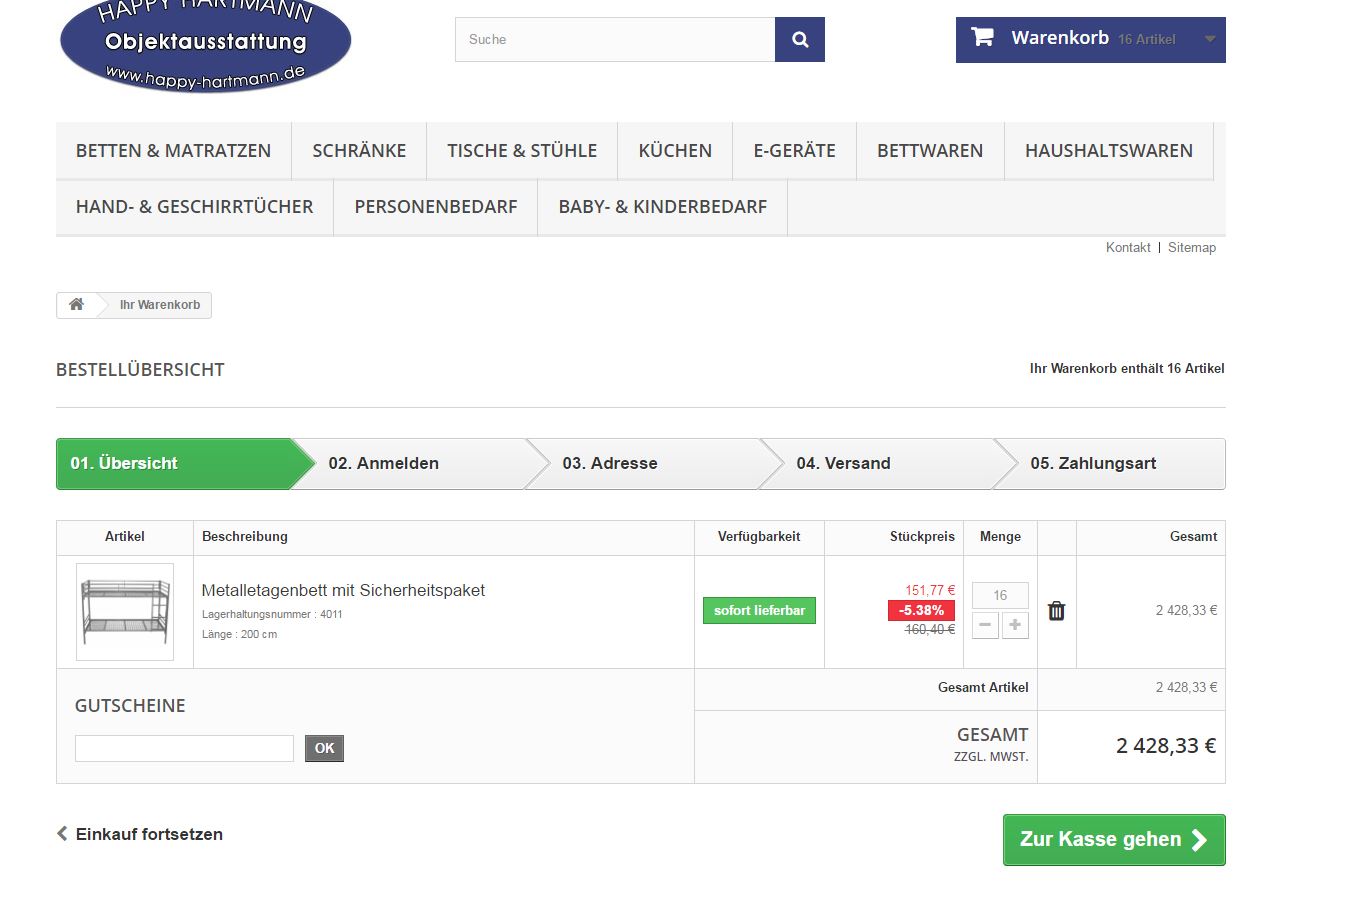This screenshot has width=1360, height=915.
Task: Click the Menge column header
Action: [x=1000, y=537]
